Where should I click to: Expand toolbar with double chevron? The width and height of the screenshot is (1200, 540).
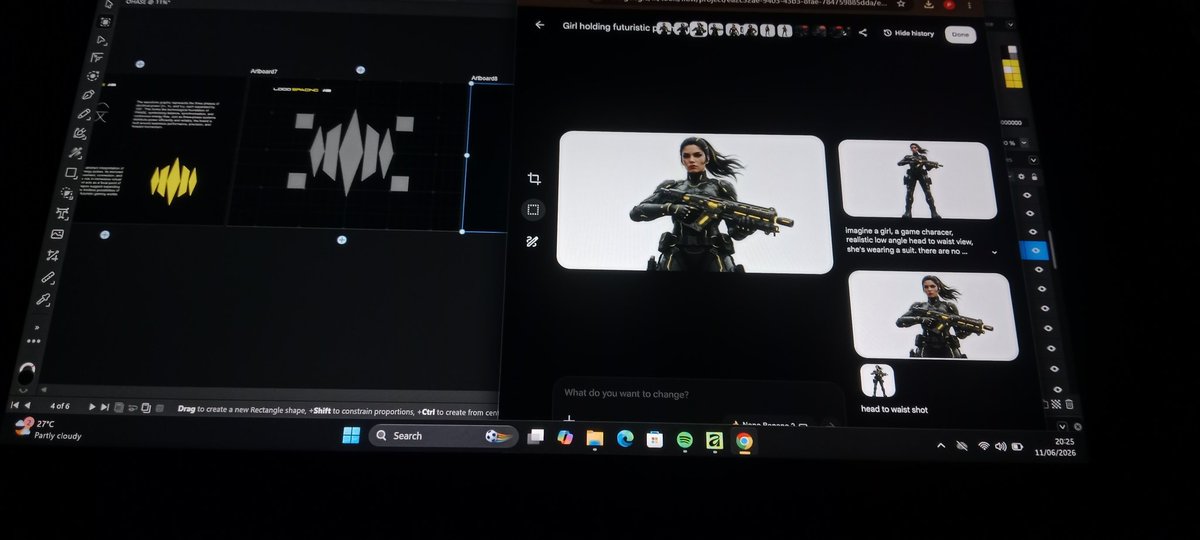click(37, 326)
